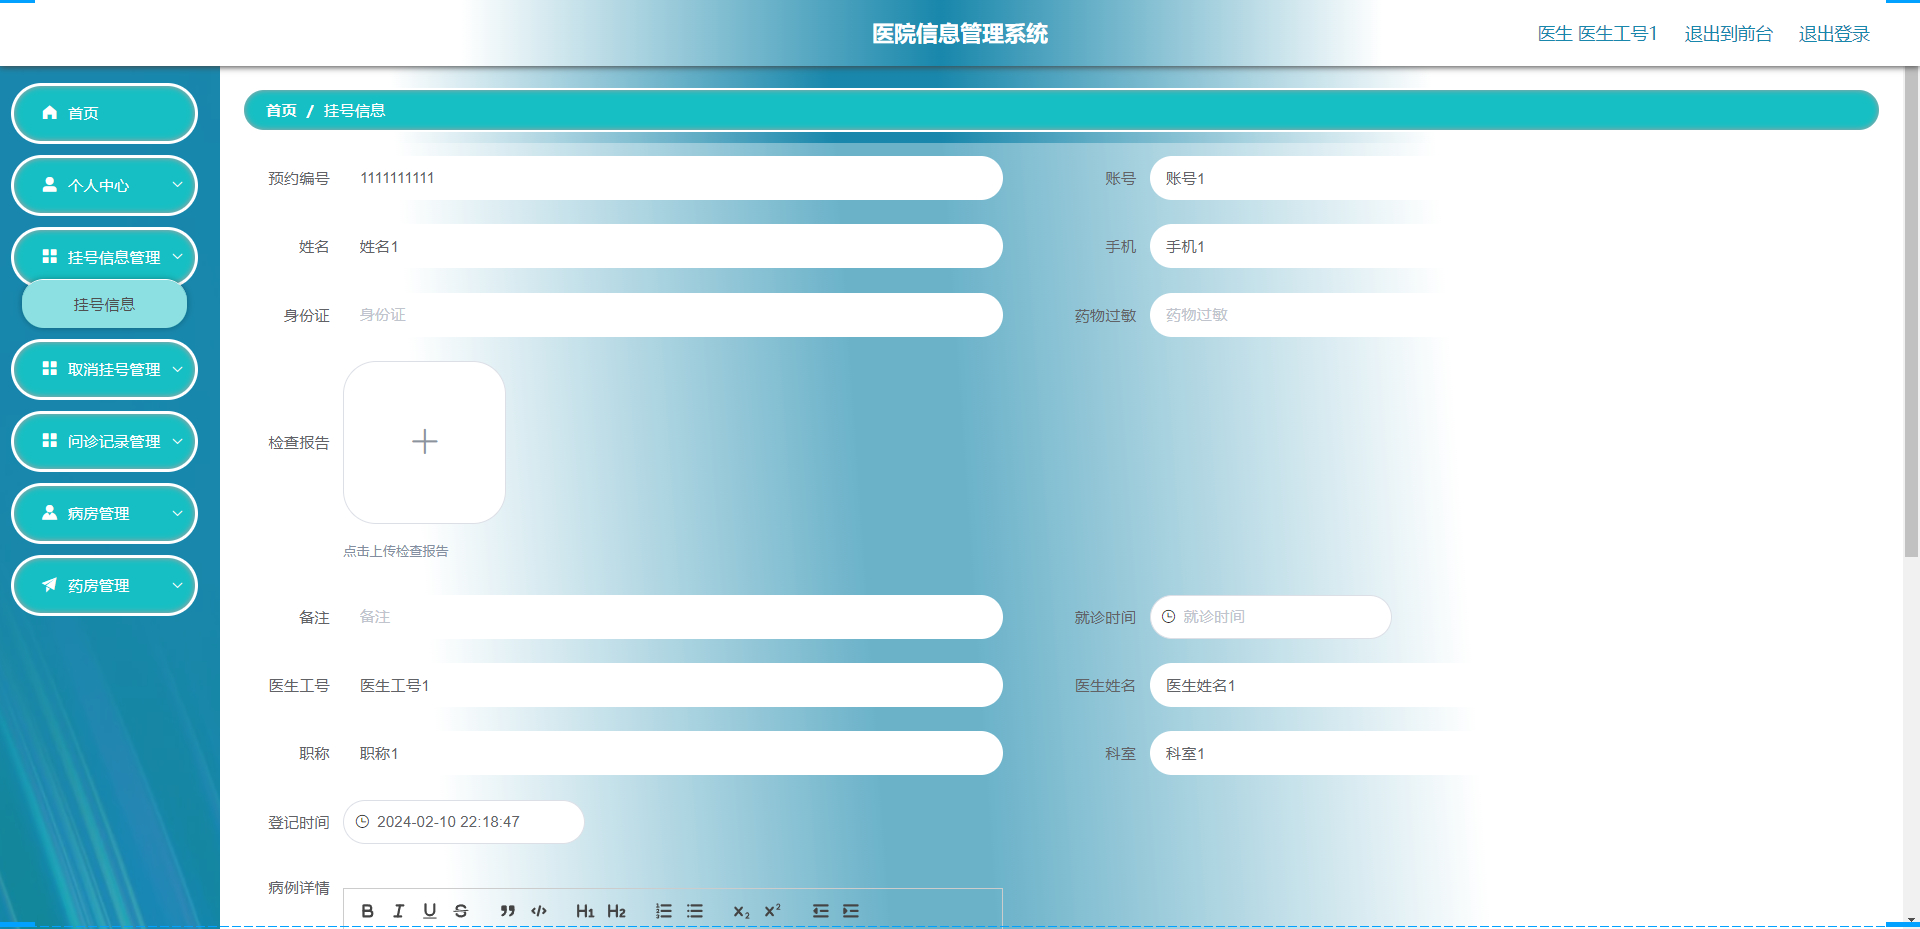Viewport: 1920px width, 929px height.
Task: Toggle bold formatting in the editor
Action: pos(367,911)
